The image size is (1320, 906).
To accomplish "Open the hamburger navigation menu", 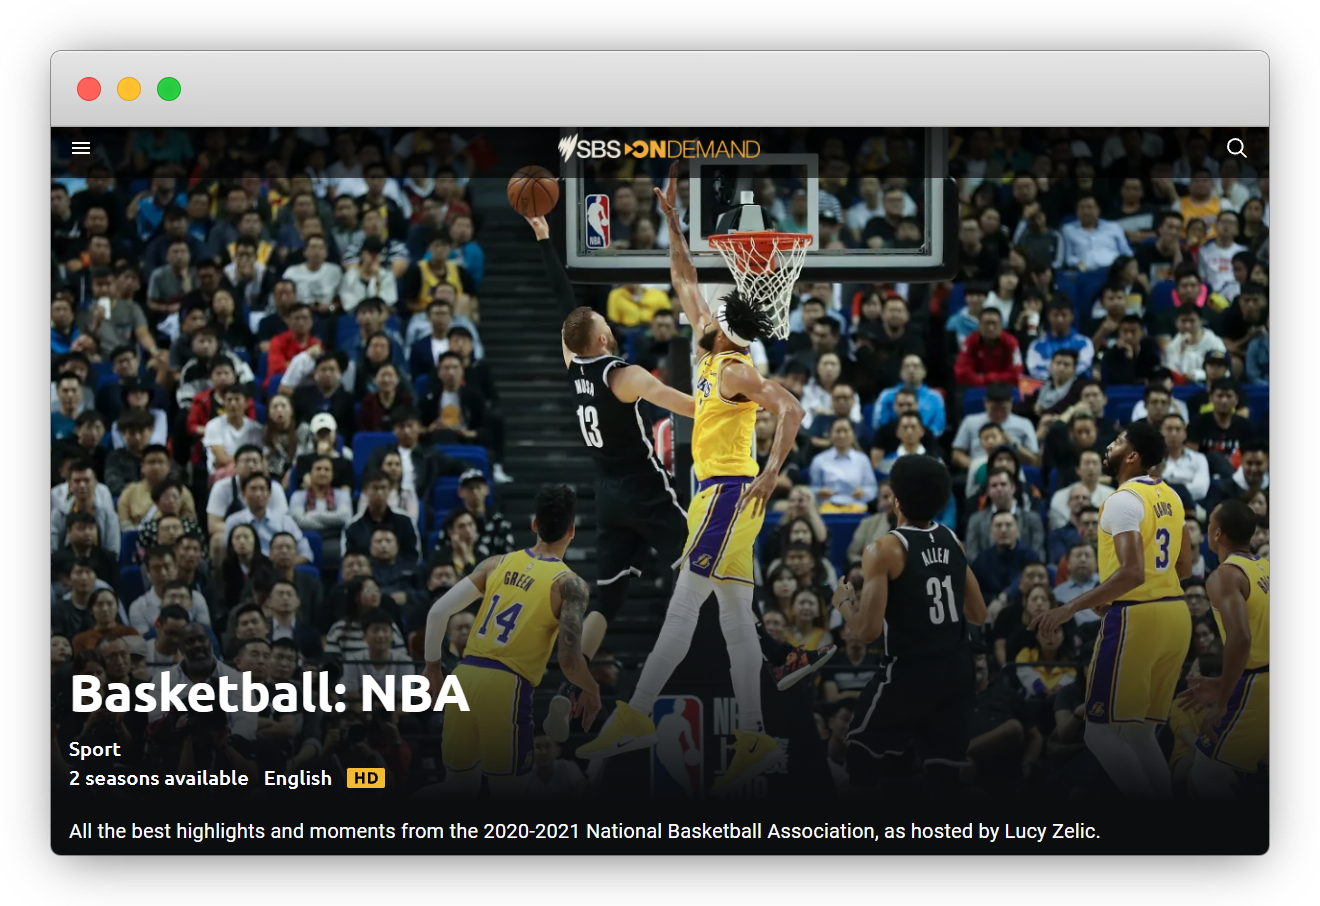I will tap(81, 148).
